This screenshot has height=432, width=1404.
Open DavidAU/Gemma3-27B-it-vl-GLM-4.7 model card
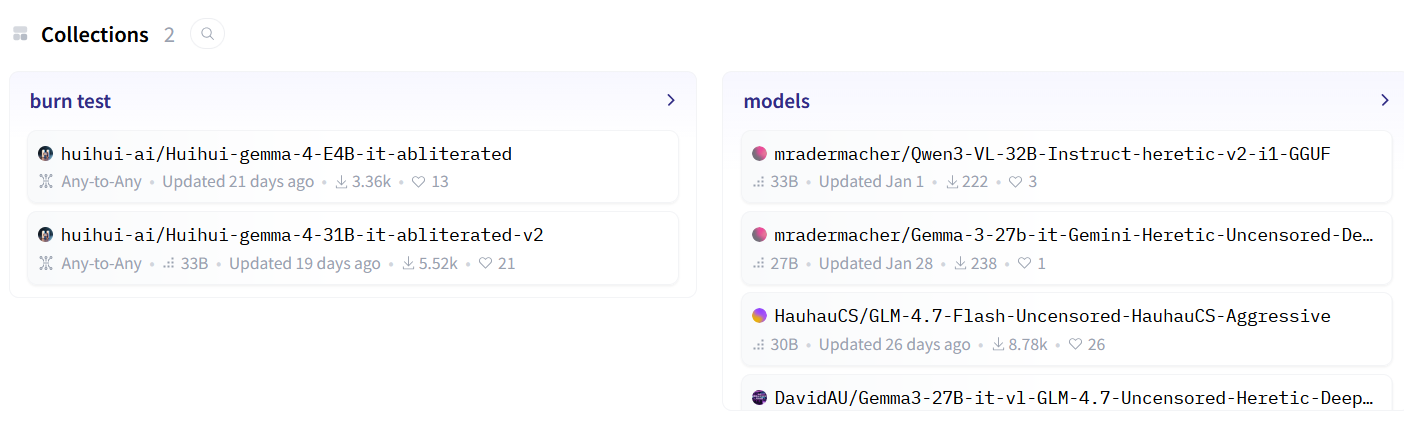point(1066,393)
